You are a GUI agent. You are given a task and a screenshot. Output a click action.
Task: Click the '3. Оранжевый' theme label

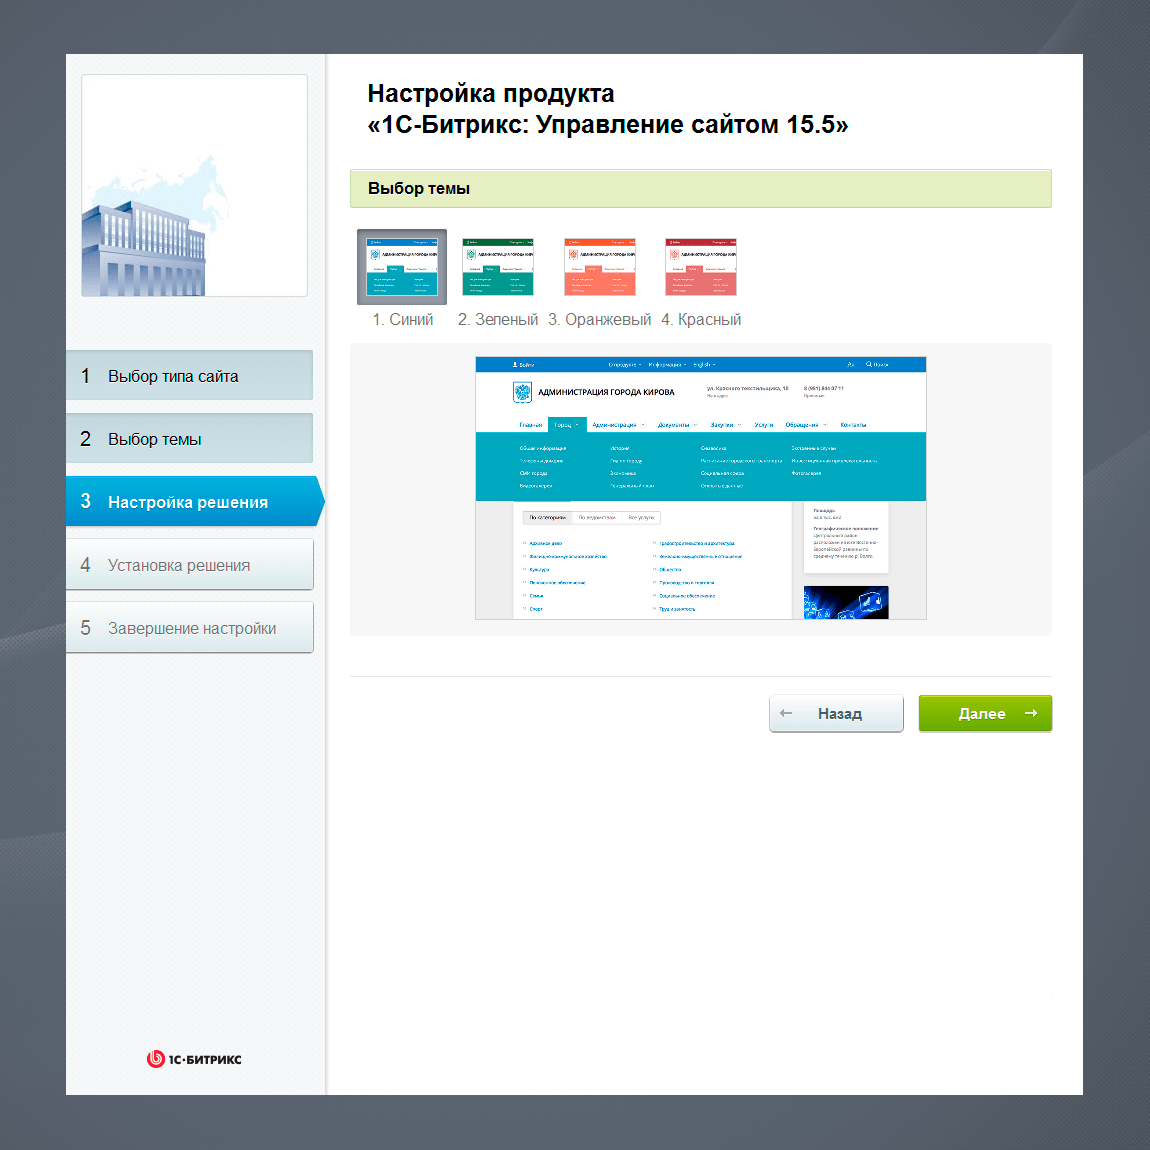[600, 320]
